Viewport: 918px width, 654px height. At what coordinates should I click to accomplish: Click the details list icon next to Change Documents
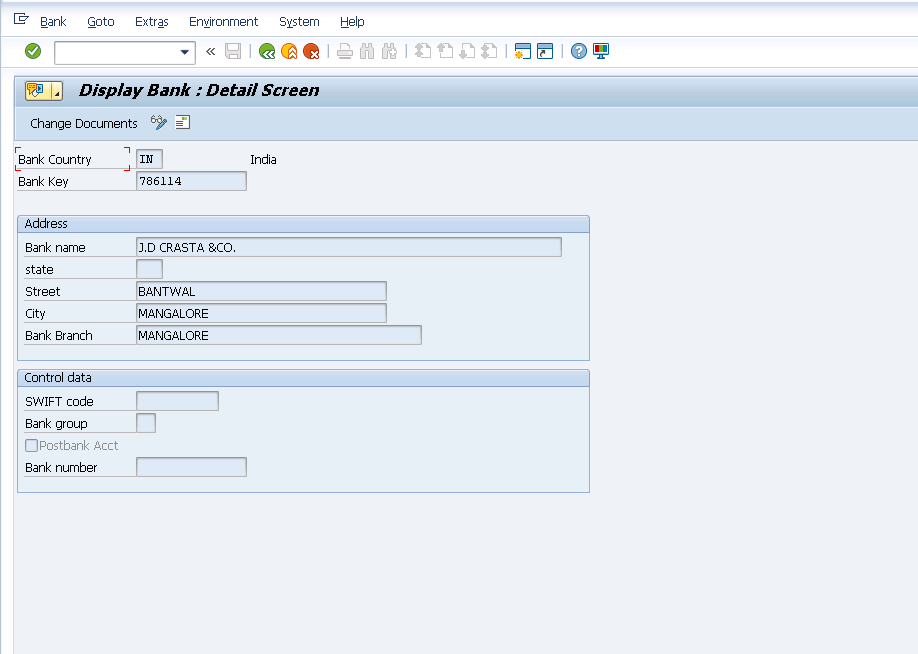tap(182, 122)
